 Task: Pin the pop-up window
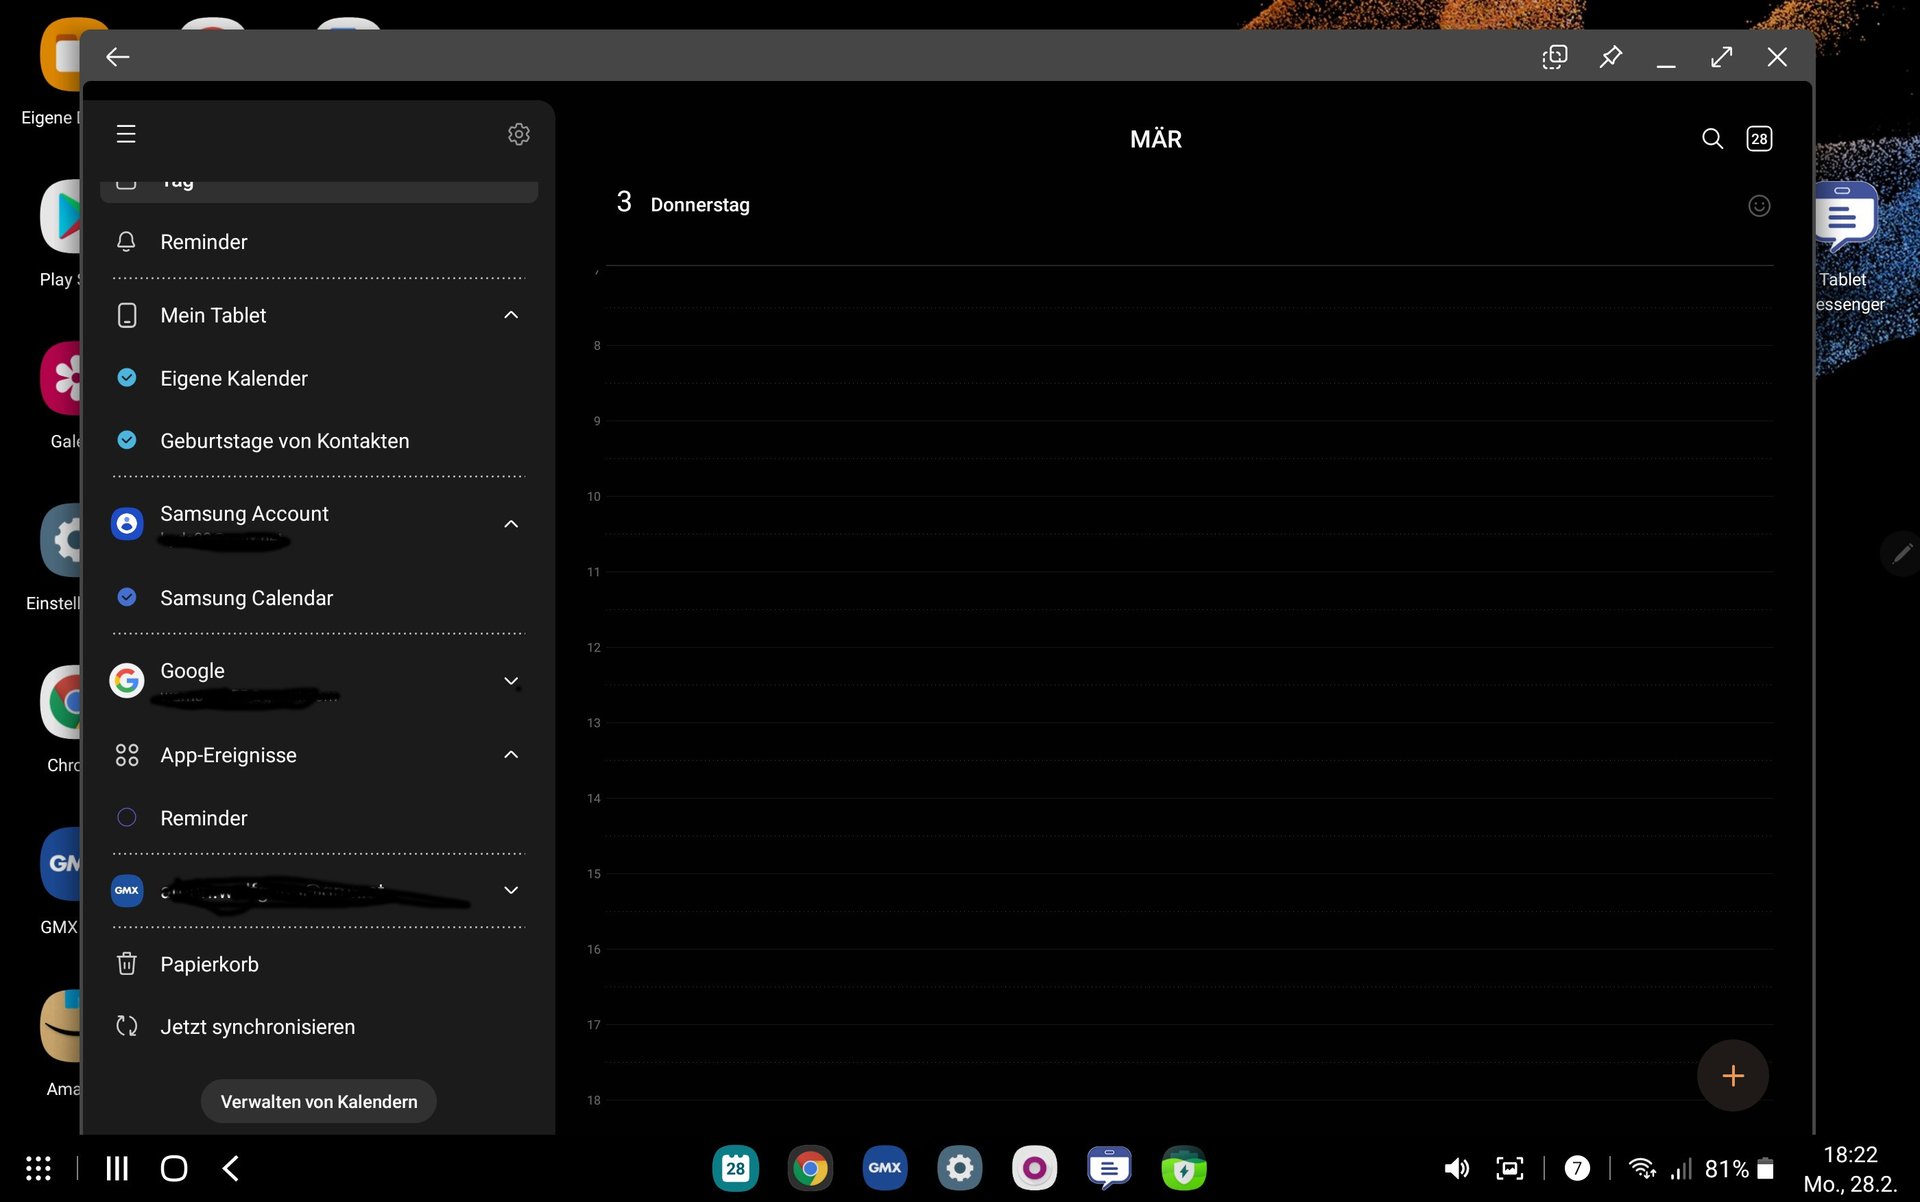click(1610, 57)
